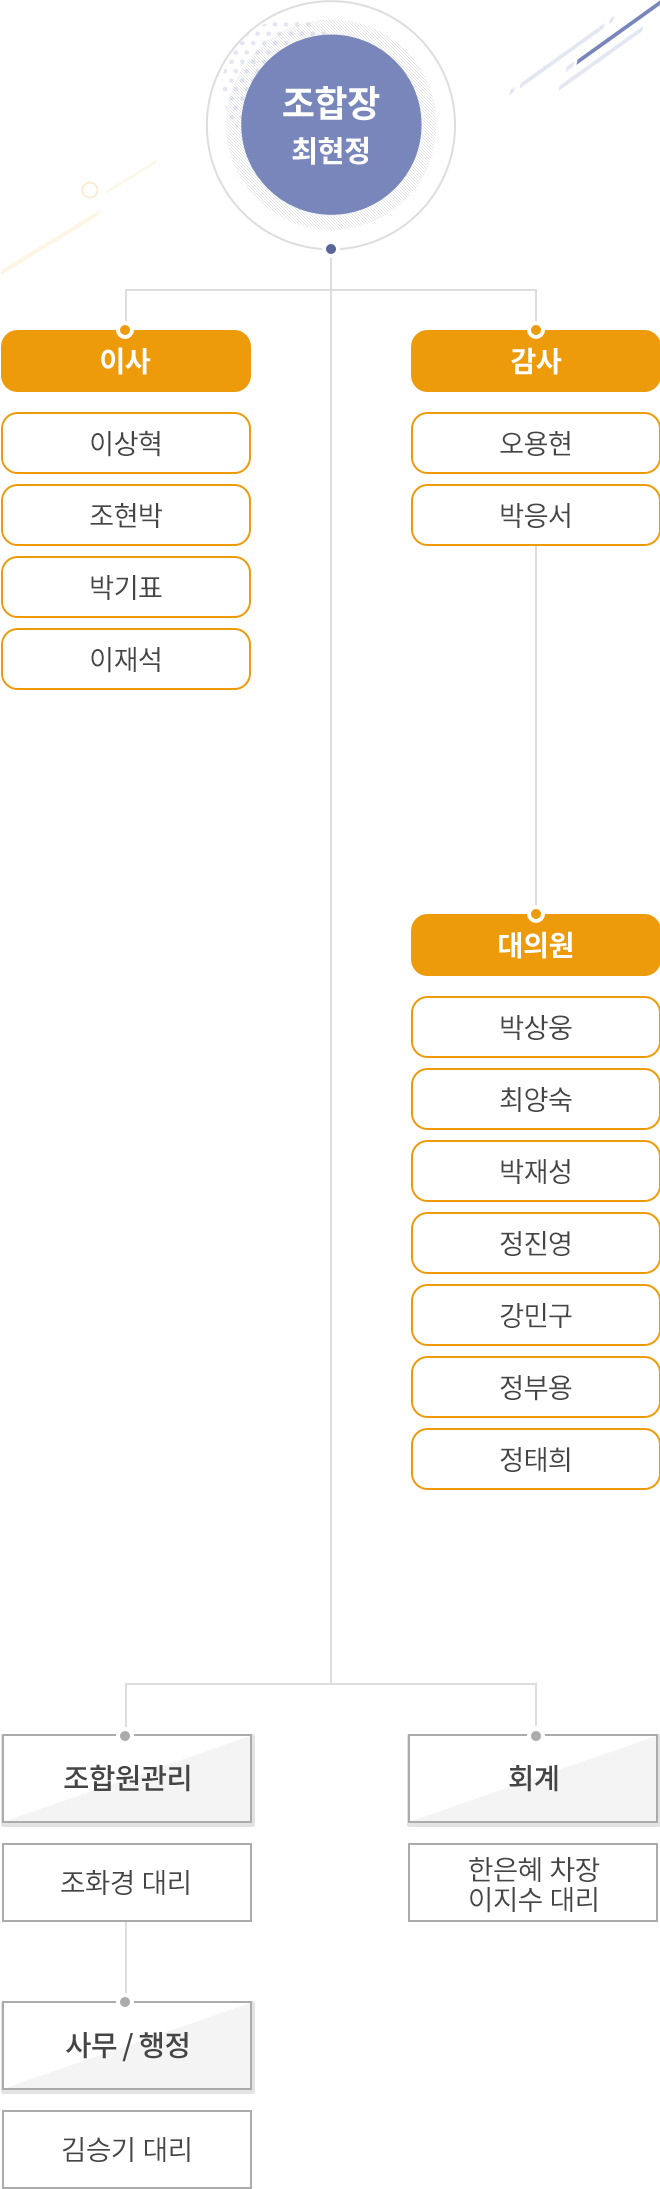Viewport: 660px width, 2189px height.
Task: Open the 회계 department box
Action: coord(533,1779)
